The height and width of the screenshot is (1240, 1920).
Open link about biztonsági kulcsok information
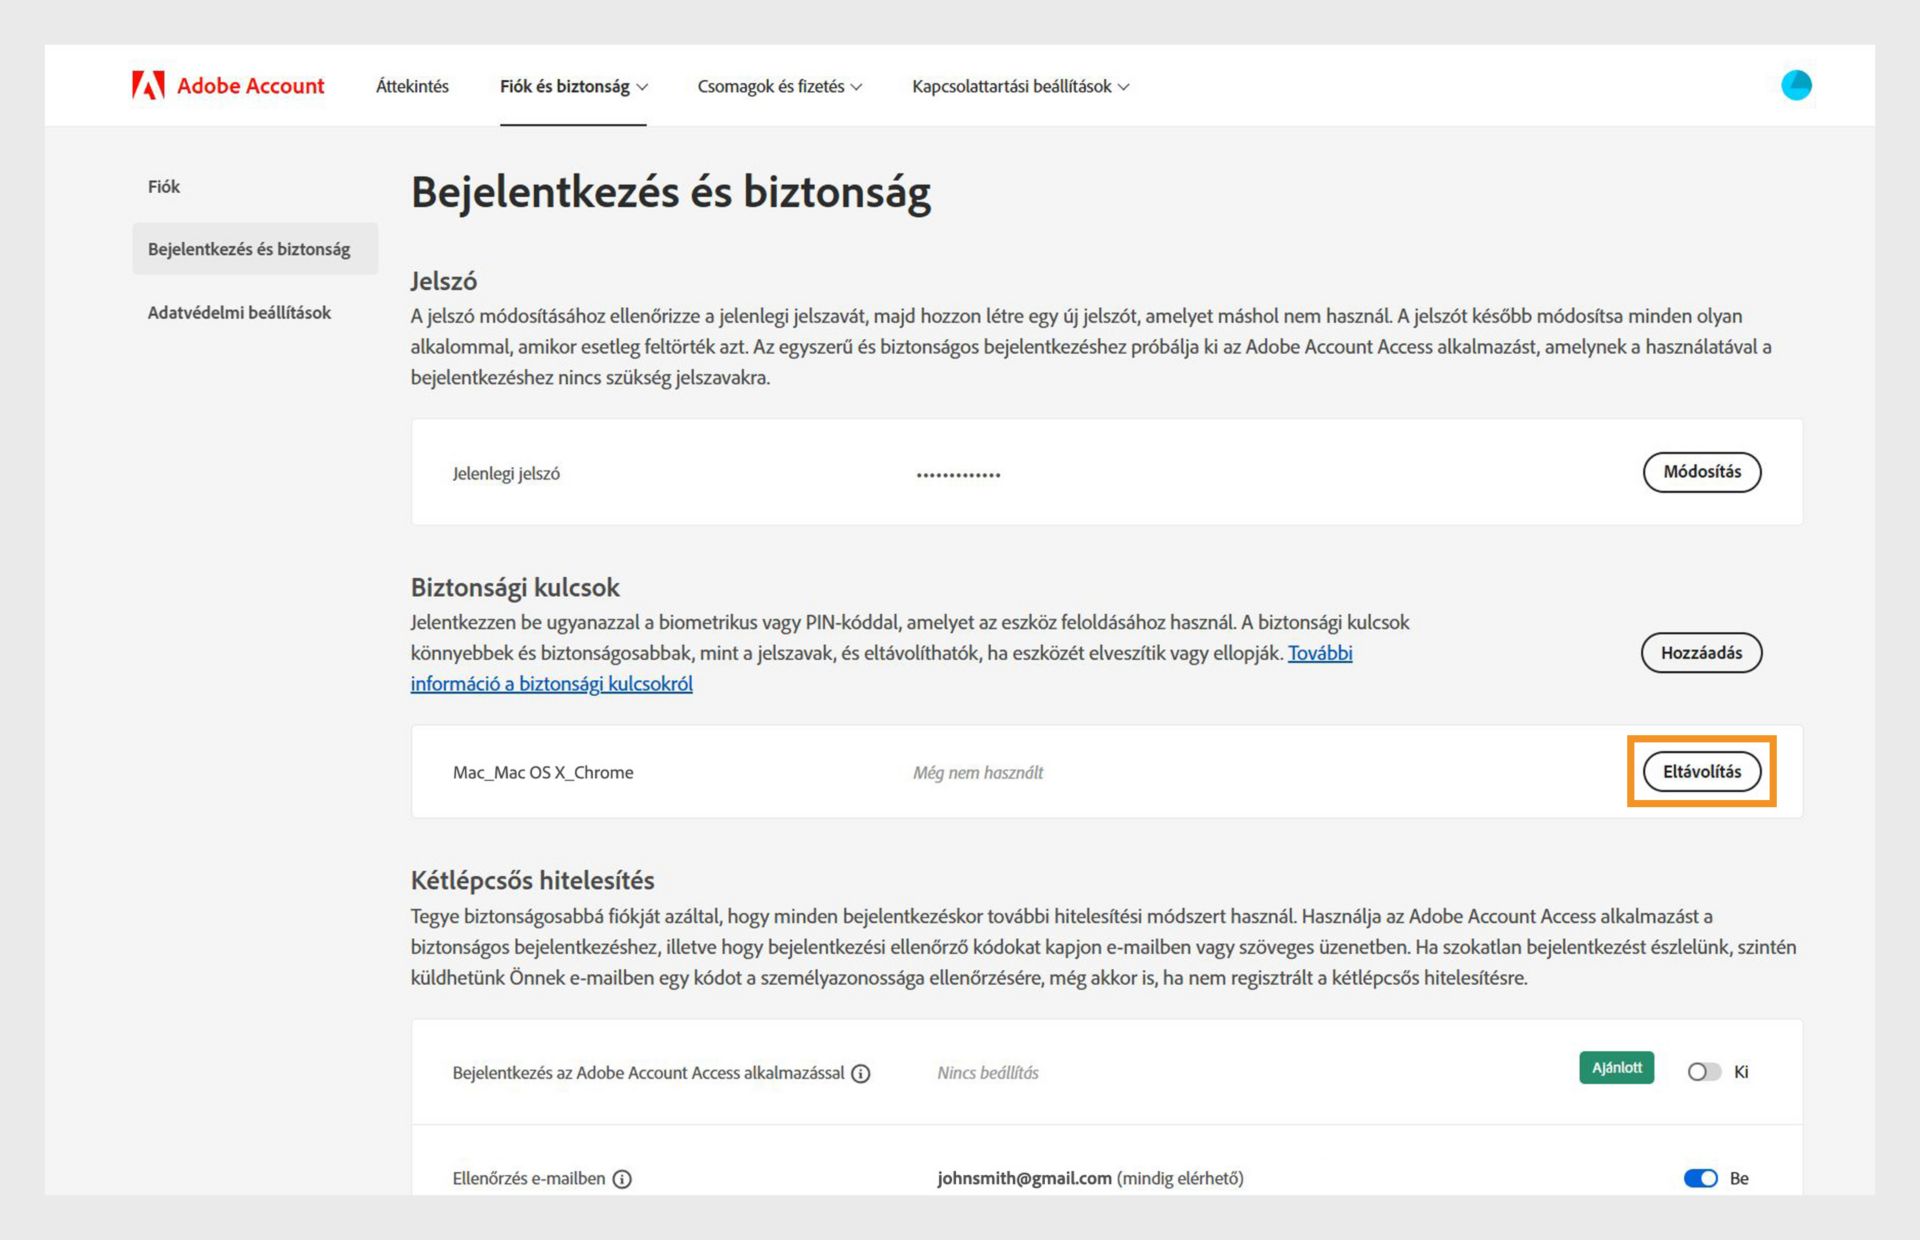point(551,684)
